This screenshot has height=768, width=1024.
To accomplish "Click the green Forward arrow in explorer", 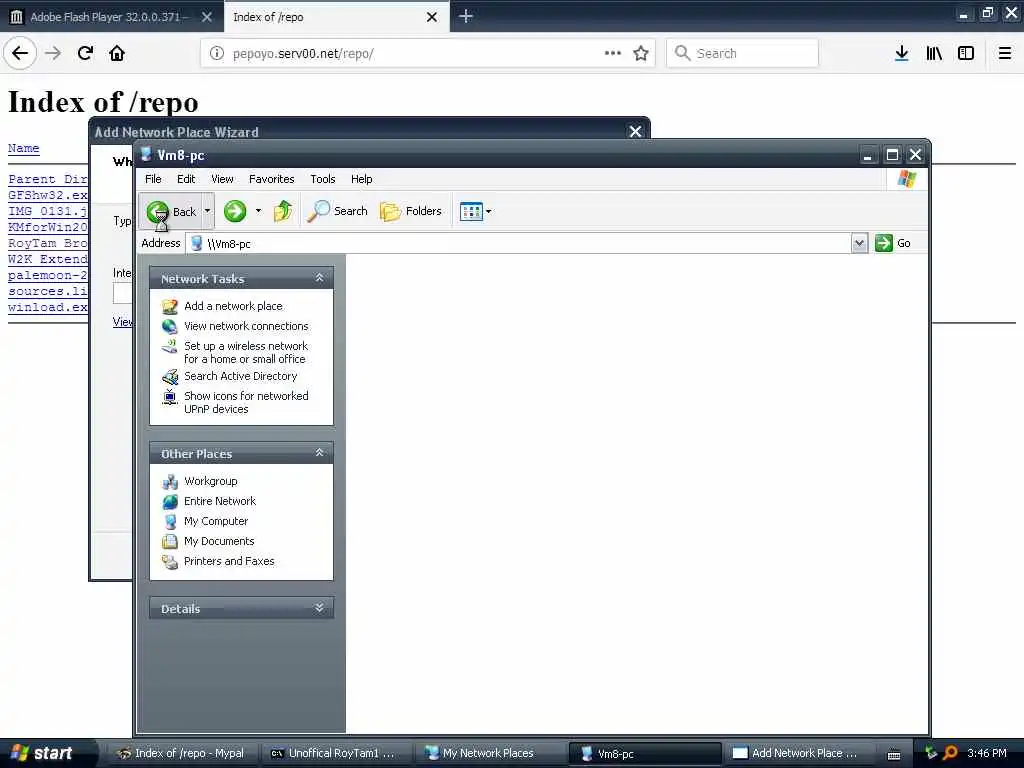I will [x=235, y=211].
